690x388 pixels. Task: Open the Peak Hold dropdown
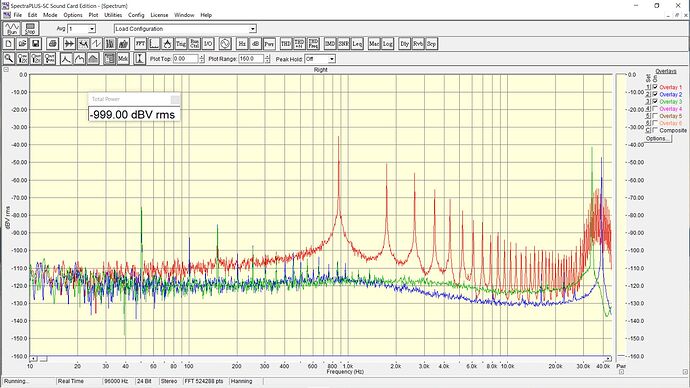tap(331, 59)
